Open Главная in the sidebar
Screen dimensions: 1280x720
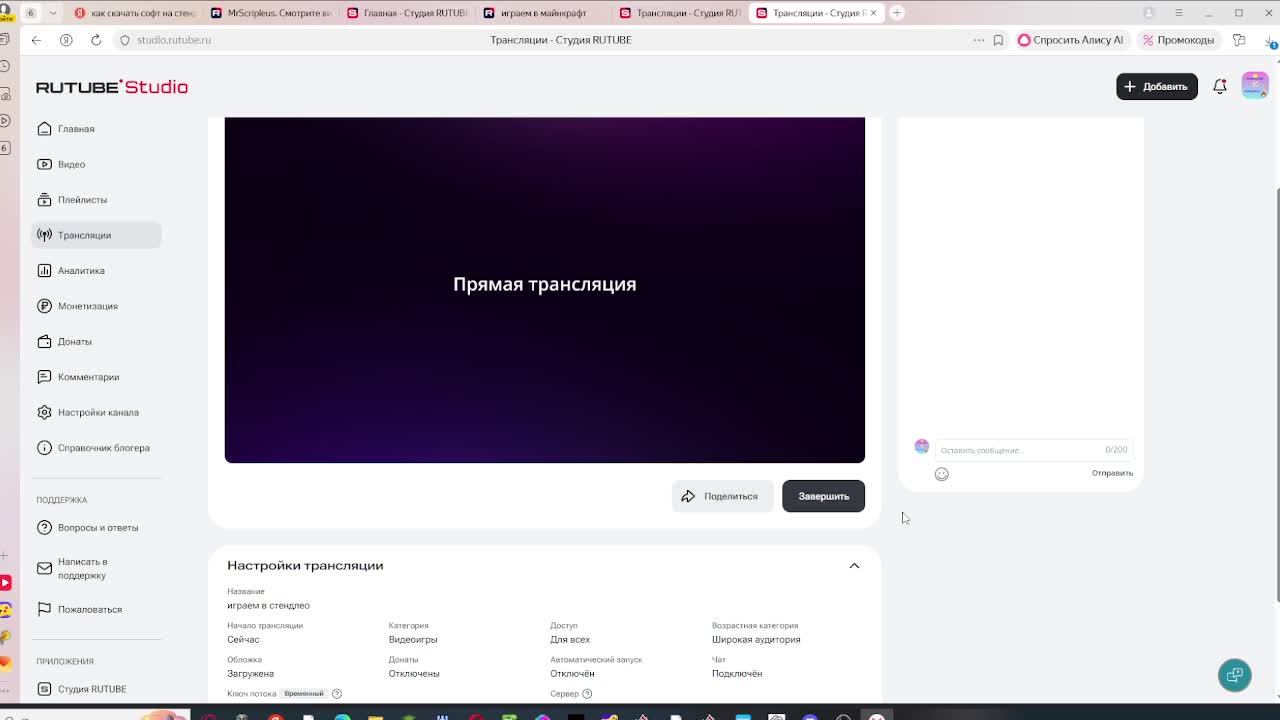(x=96, y=129)
